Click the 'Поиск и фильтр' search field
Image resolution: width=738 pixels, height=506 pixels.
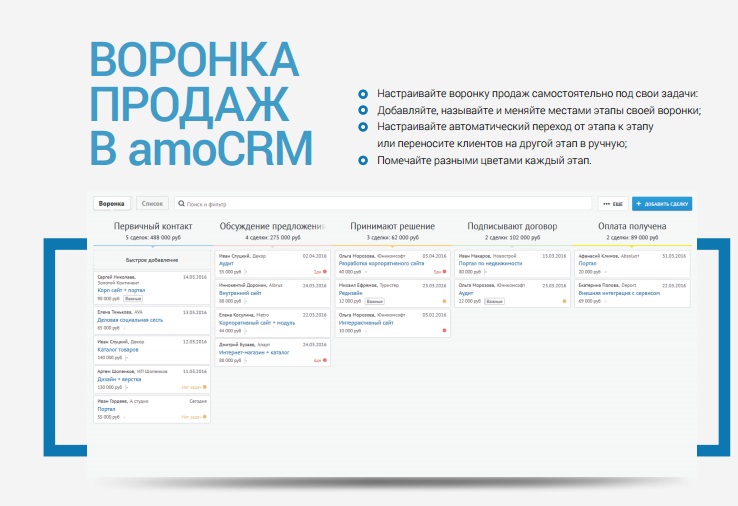point(383,204)
